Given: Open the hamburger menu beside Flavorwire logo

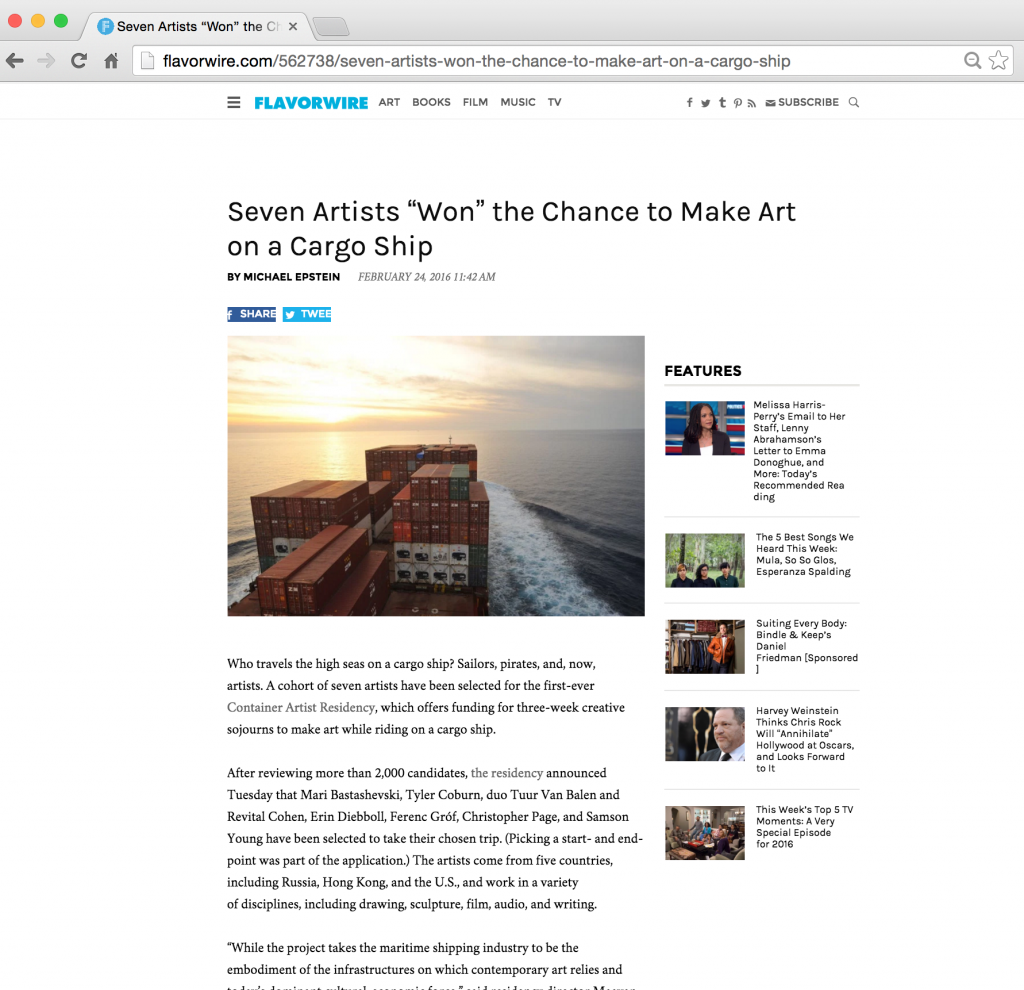Looking at the screenshot, I should tap(234, 103).
